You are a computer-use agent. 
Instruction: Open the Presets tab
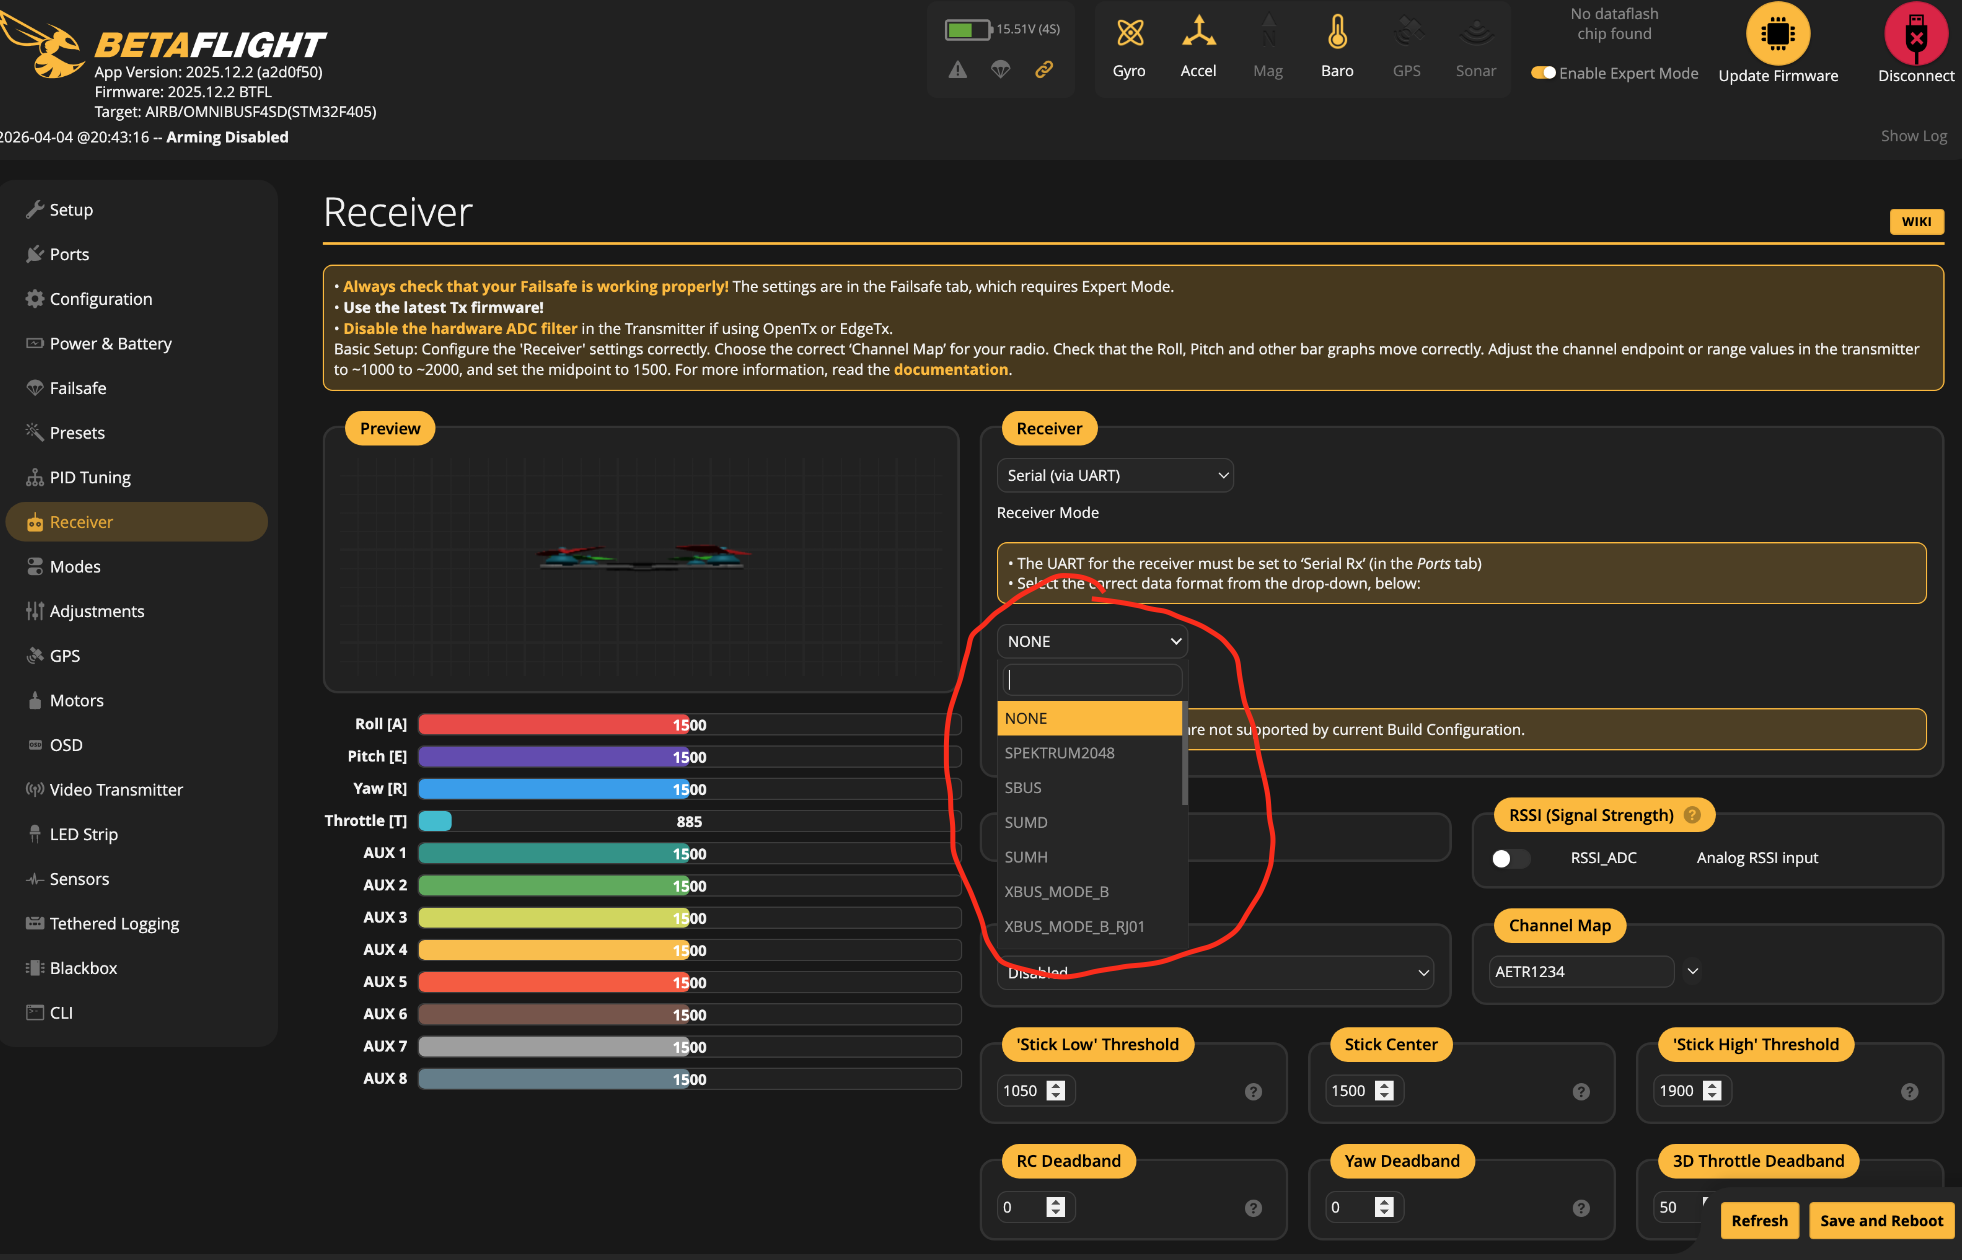point(137,433)
